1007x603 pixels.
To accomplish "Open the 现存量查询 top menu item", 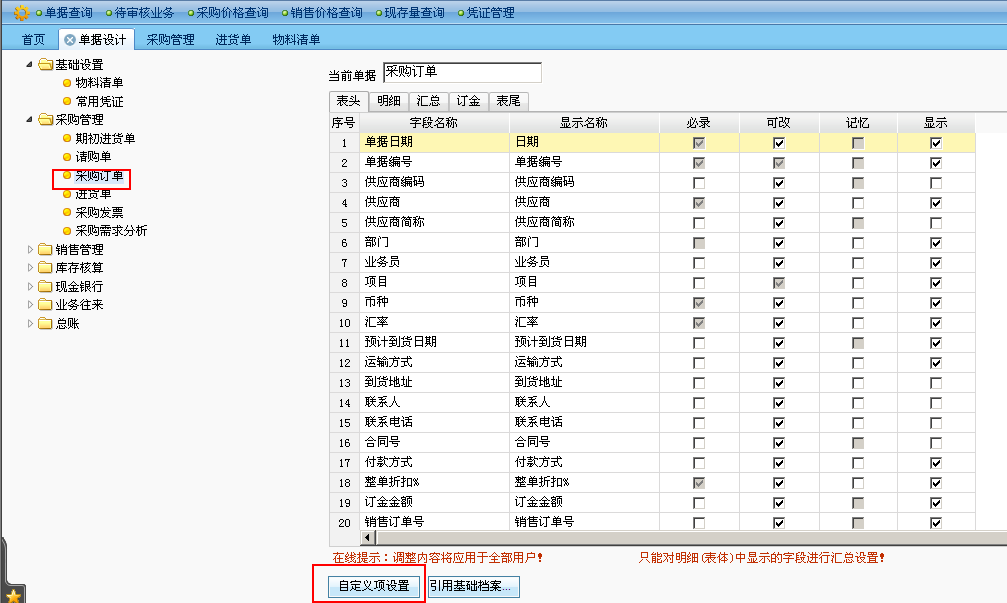I will pos(414,13).
